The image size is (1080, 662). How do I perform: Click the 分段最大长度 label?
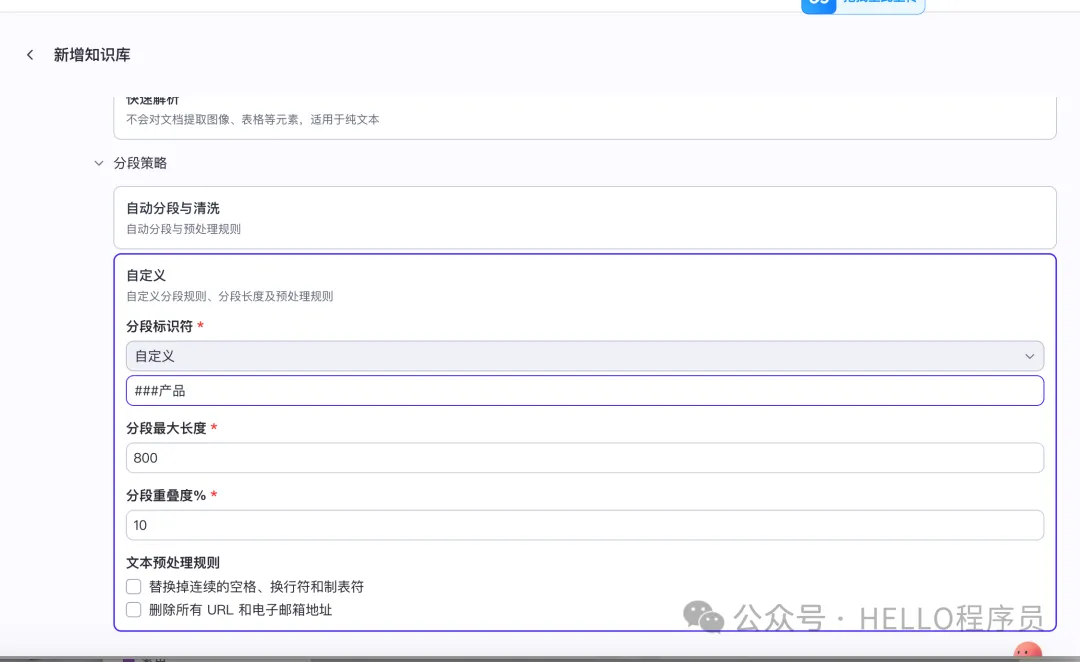166,428
